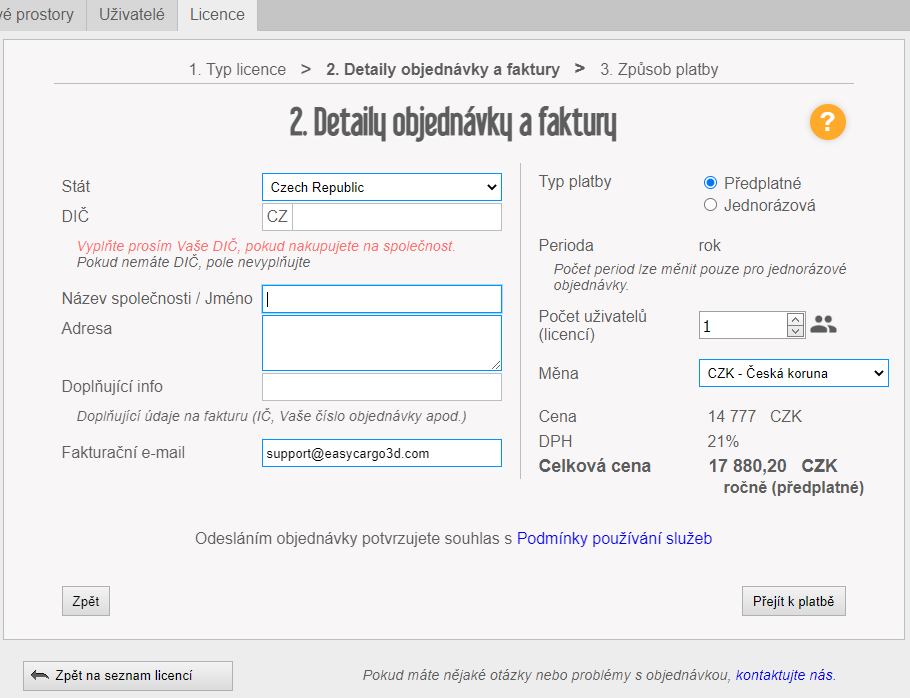Switch to the Uživatelé tab
Screen dimensions: 910x698
tap(132, 14)
